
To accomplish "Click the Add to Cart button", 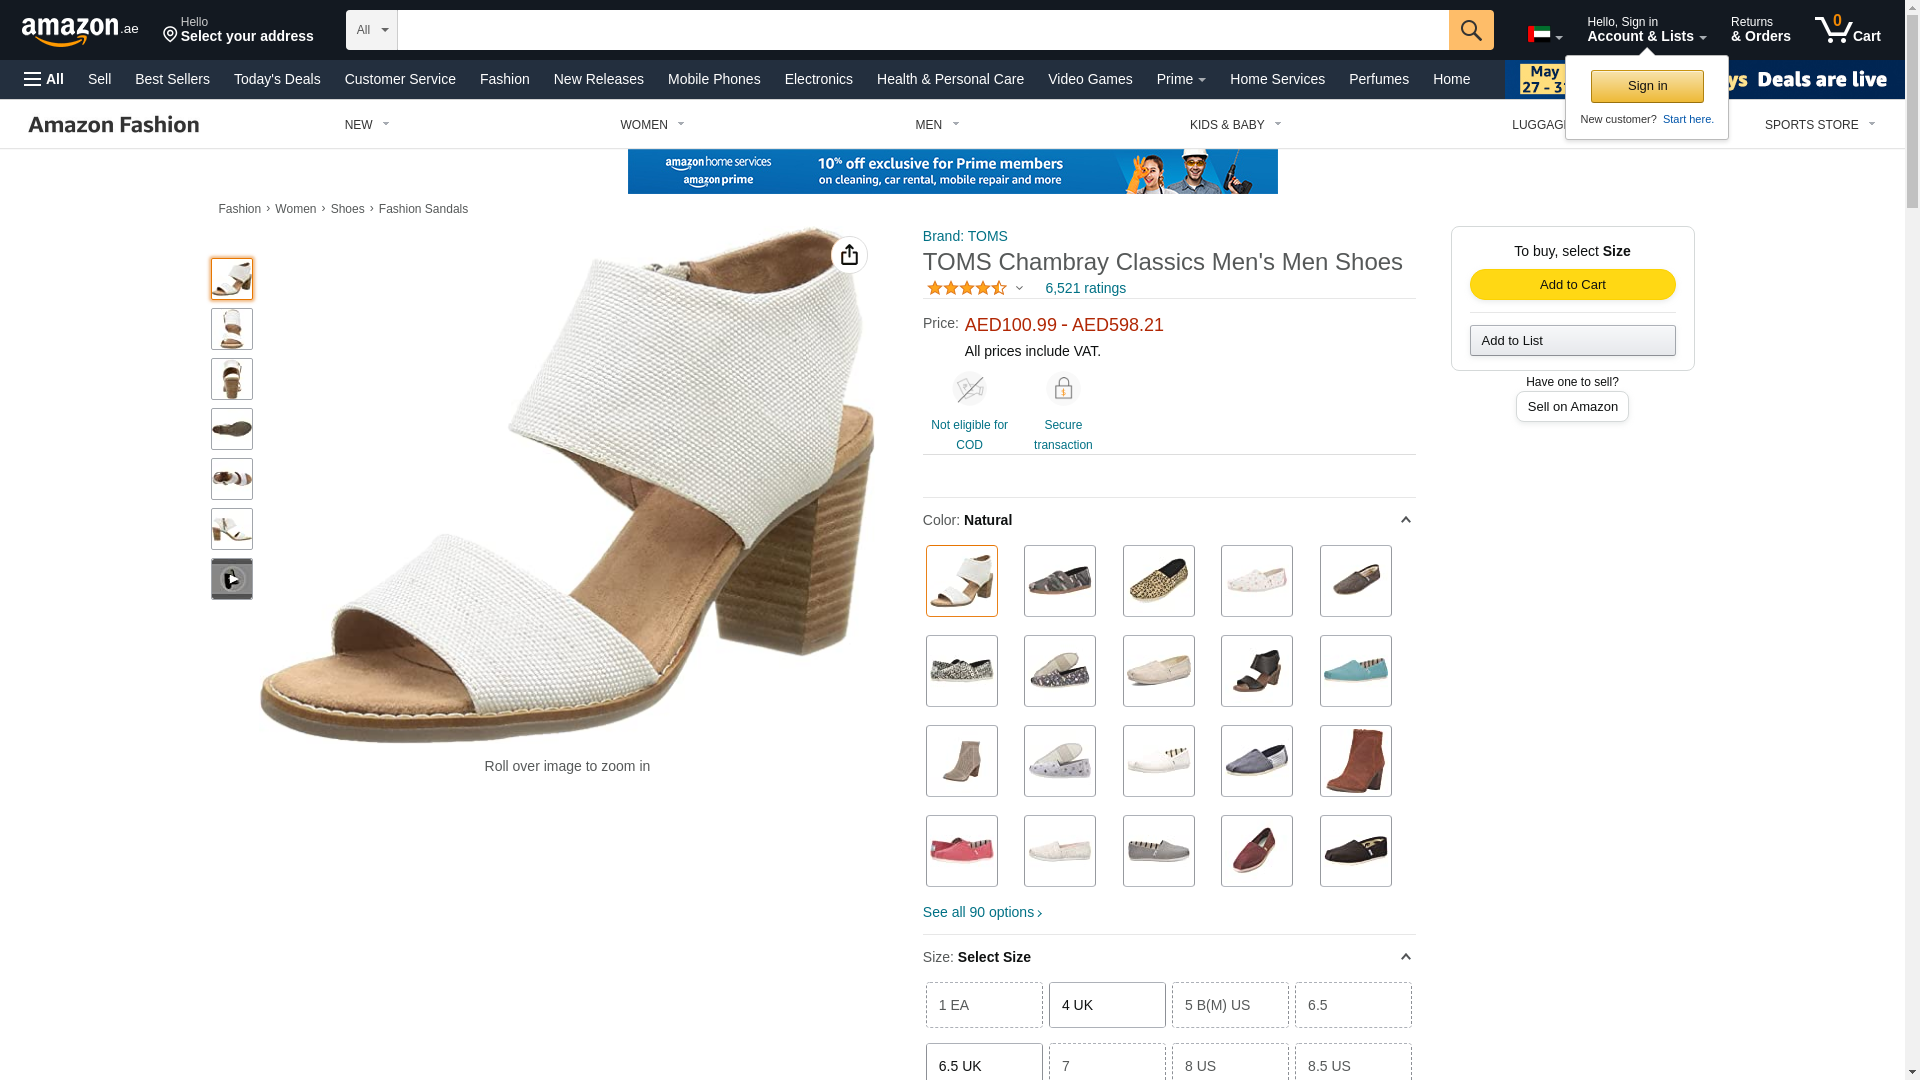I will coord(1572,285).
